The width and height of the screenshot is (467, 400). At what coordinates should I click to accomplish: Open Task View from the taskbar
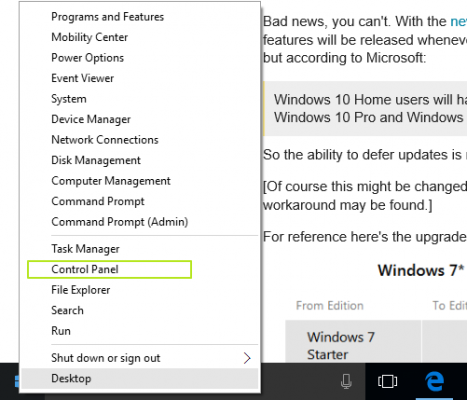coord(387,381)
